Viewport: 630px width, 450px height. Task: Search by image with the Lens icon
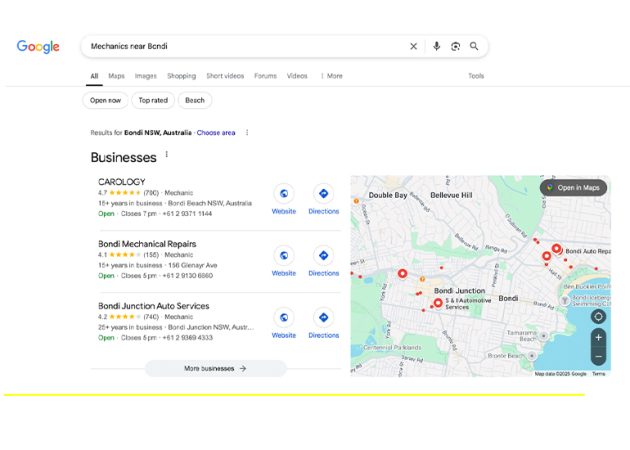click(455, 46)
